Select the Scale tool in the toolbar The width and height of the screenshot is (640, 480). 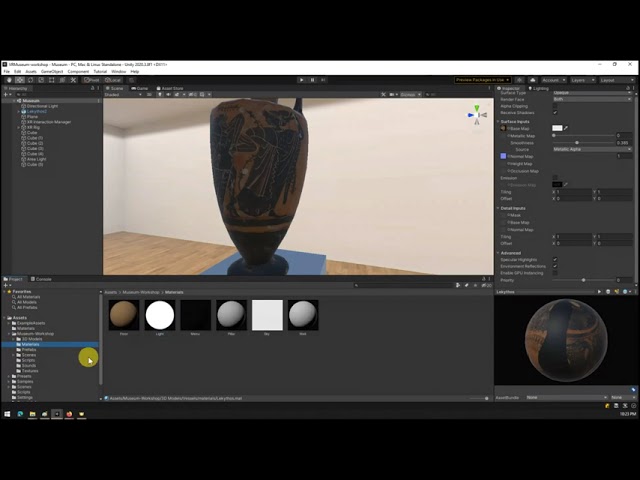[x=41, y=80]
